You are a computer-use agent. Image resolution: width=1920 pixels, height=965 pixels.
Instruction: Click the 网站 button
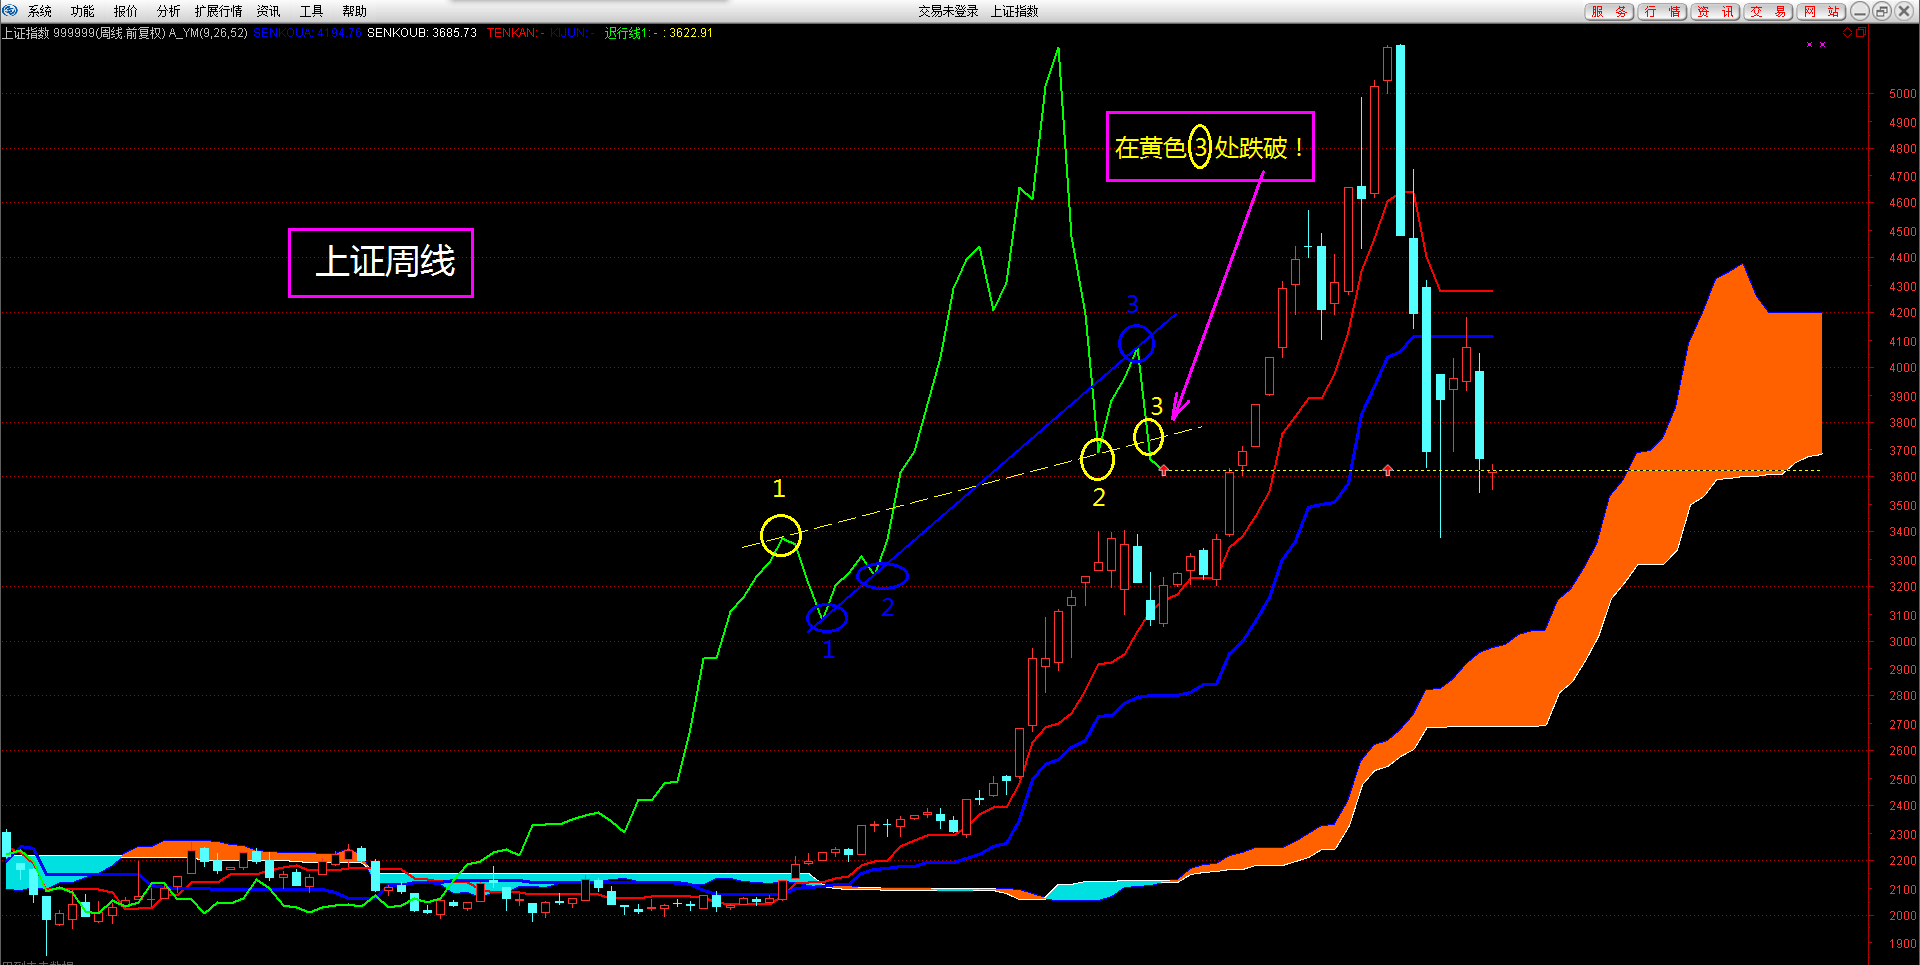click(x=1822, y=11)
